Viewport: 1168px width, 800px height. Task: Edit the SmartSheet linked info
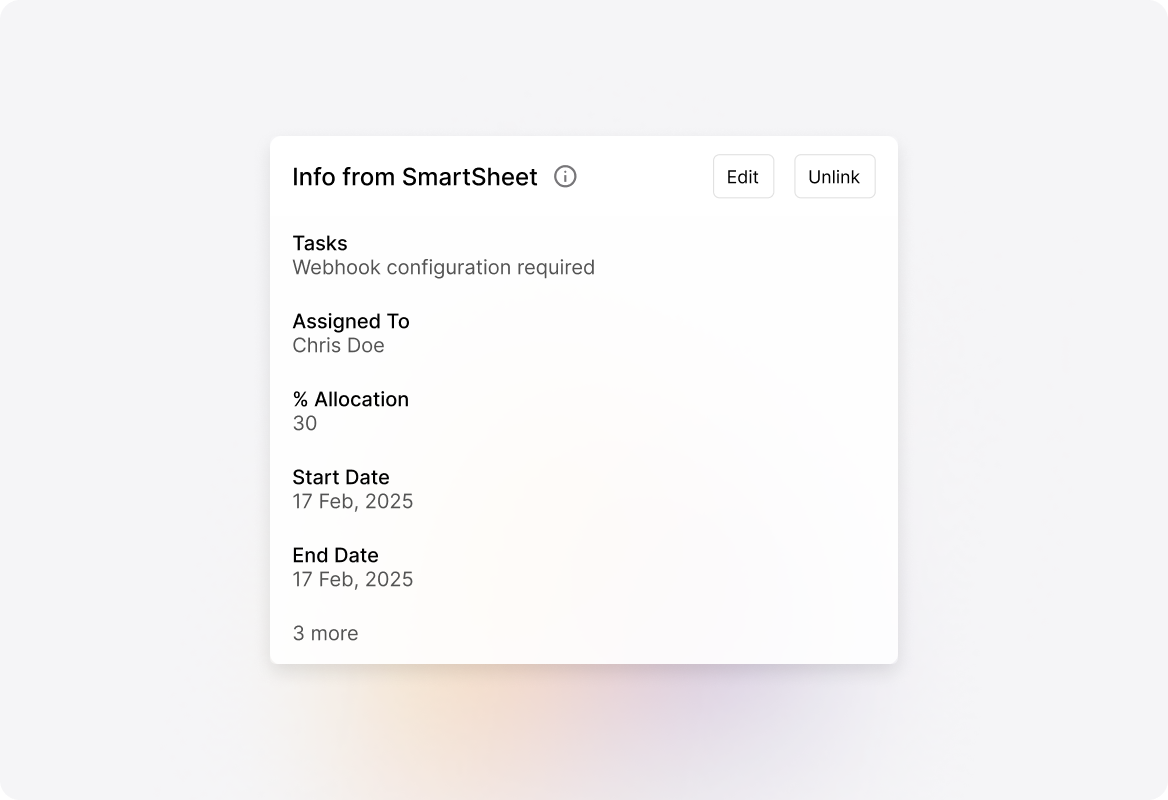click(x=743, y=176)
